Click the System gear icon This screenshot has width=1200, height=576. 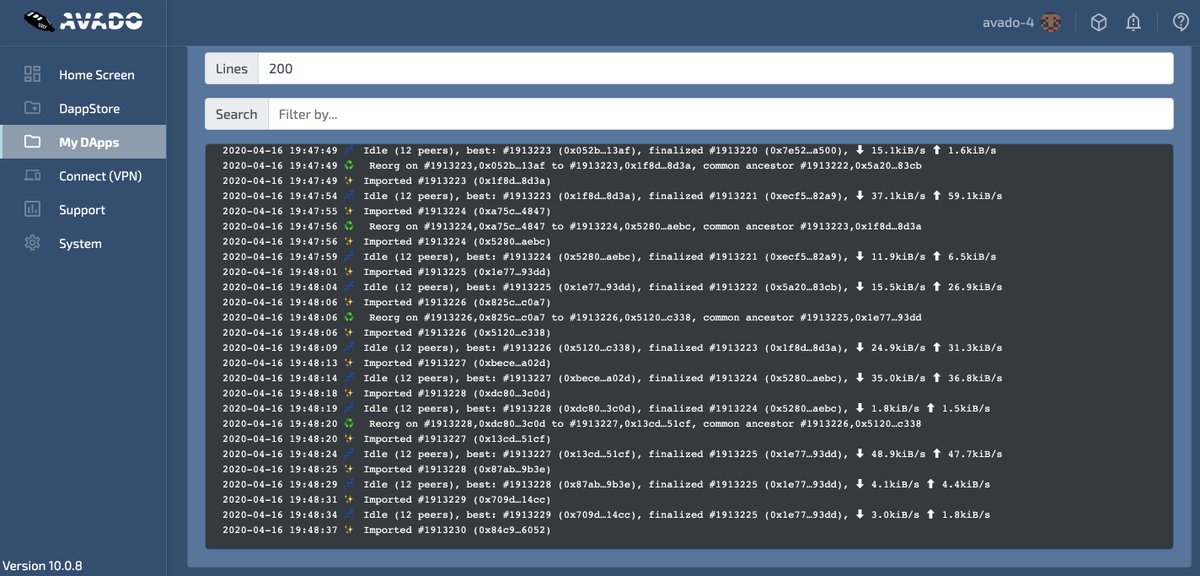pos(32,243)
